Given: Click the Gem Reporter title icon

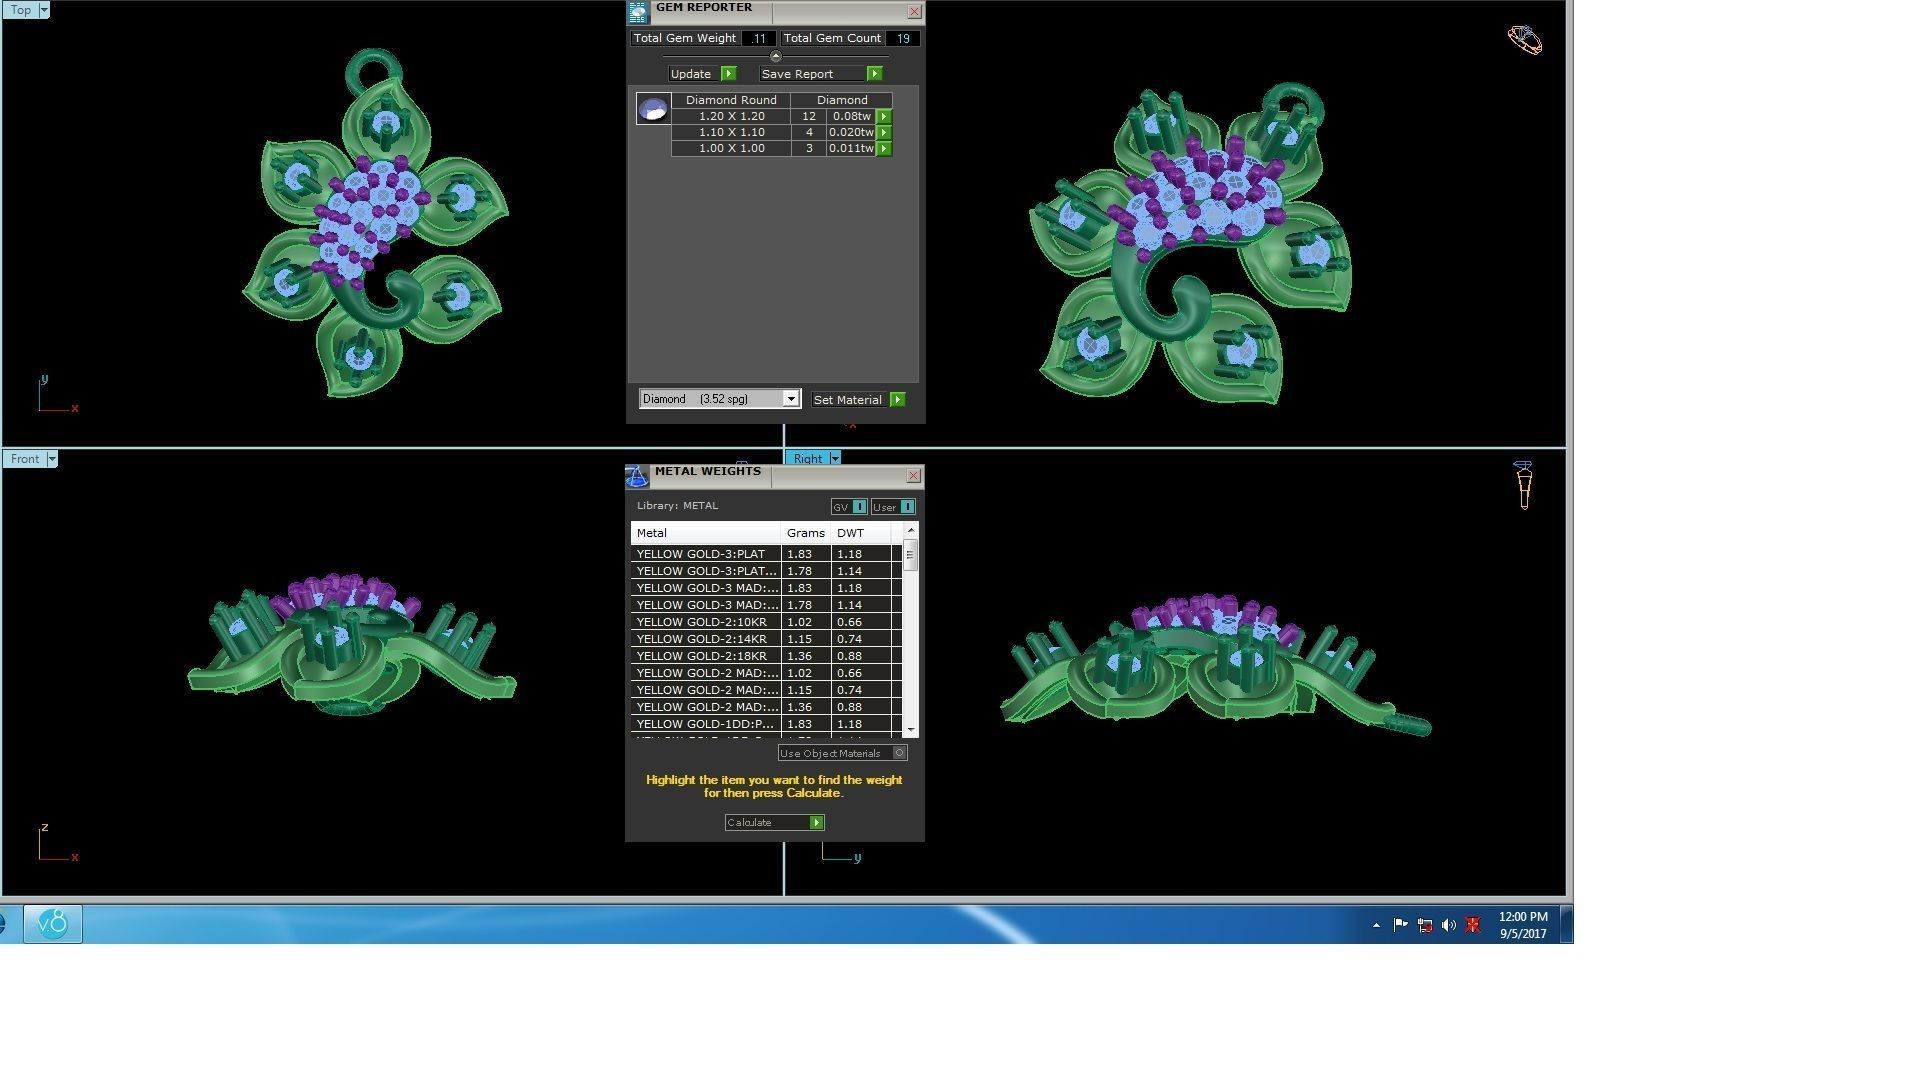Looking at the screenshot, I should (x=638, y=12).
